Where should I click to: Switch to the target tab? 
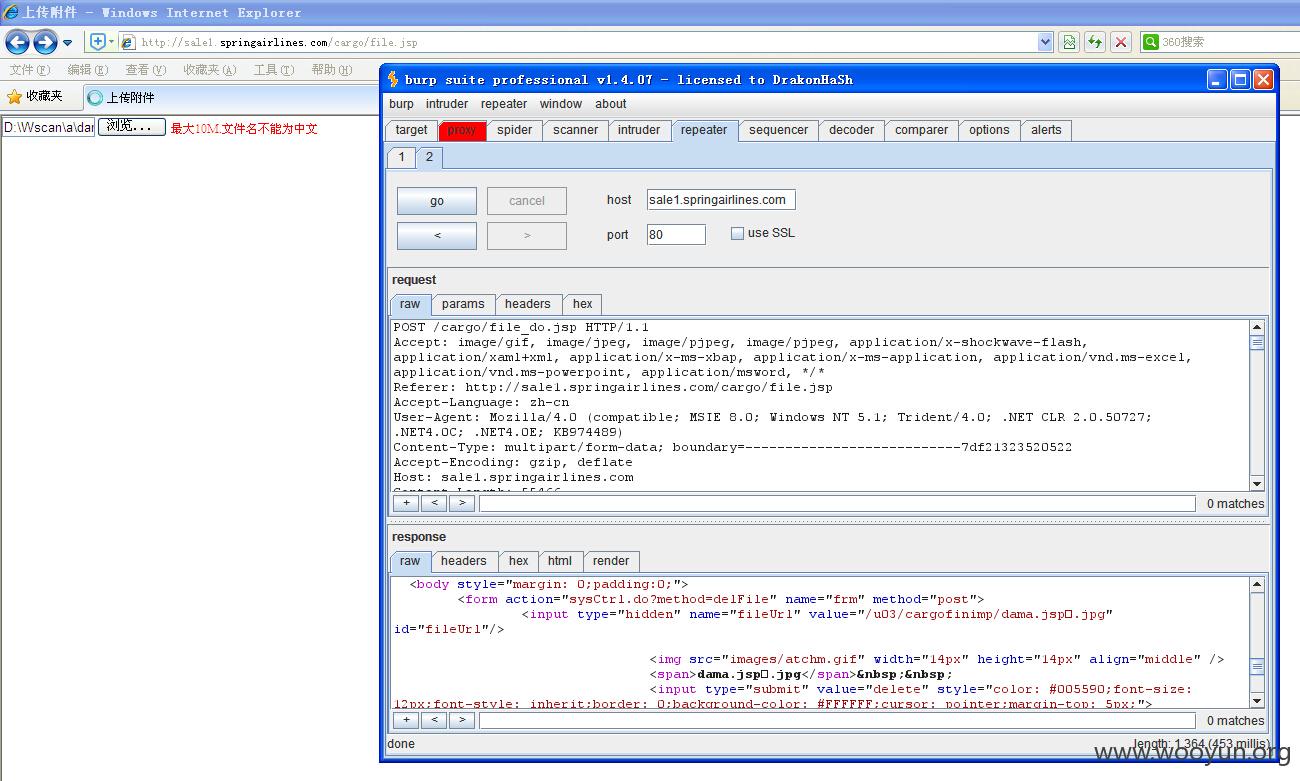[411, 130]
